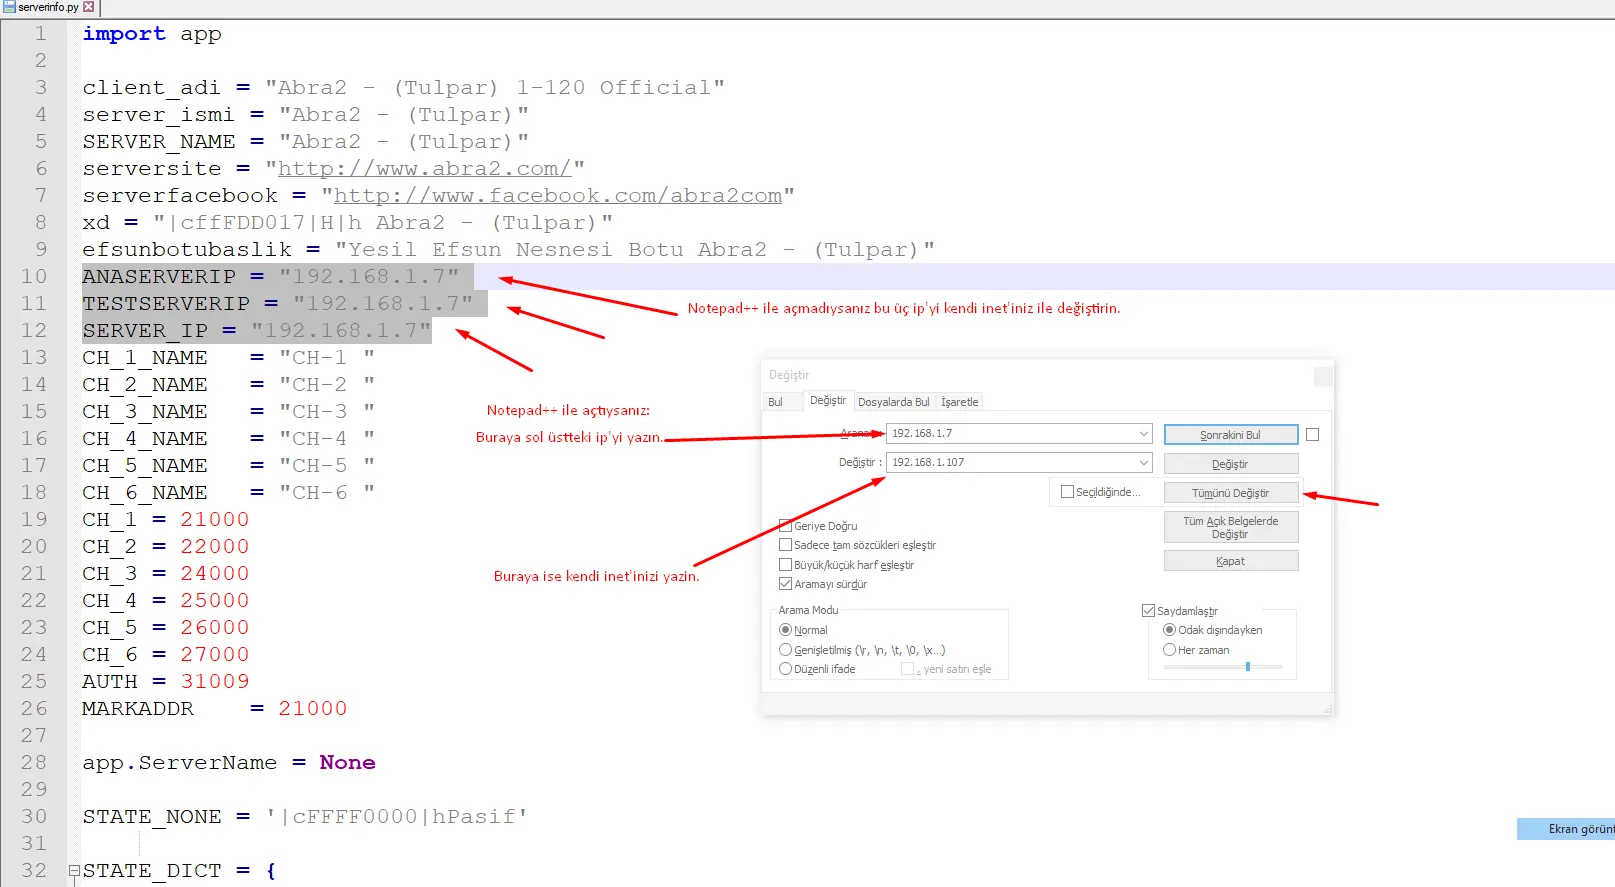Click the replacement field containing 192.168.1.107
The width and height of the screenshot is (1615, 887).
click(1010, 463)
